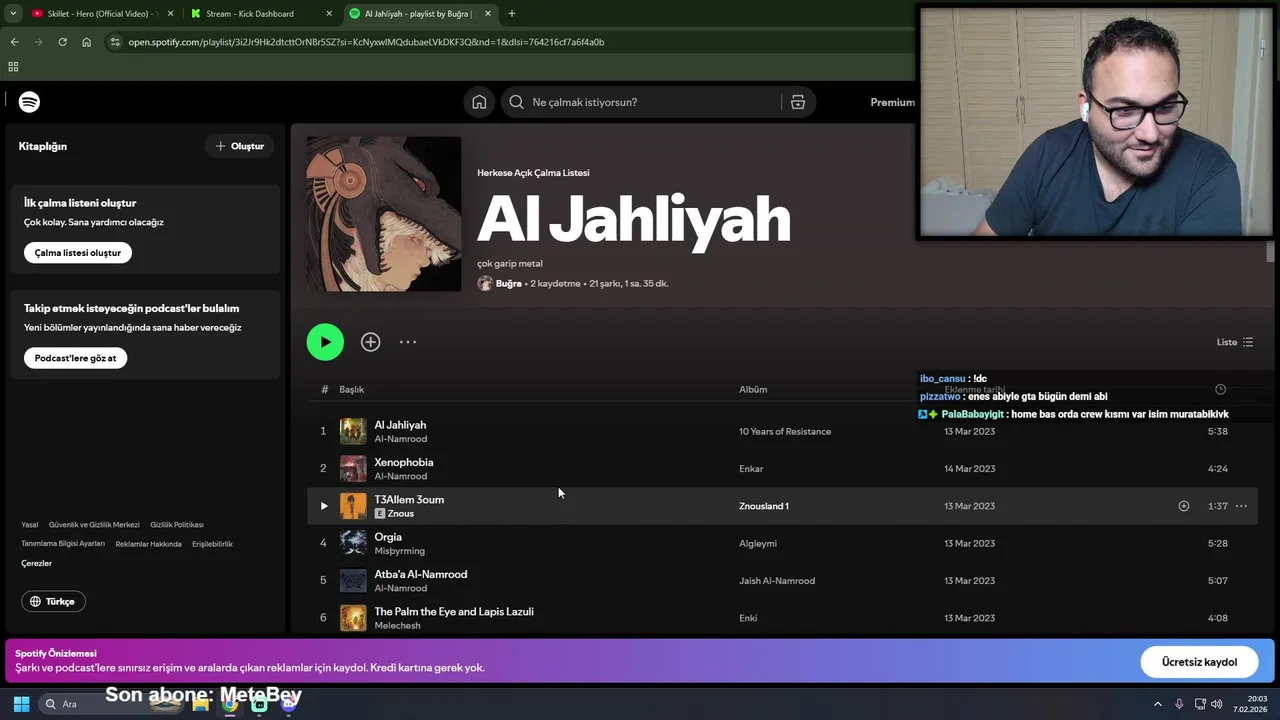The width and height of the screenshot is (1280, 720).
Task: Click the Al Jahliyah playlist cover art
Action: (384, 214)
